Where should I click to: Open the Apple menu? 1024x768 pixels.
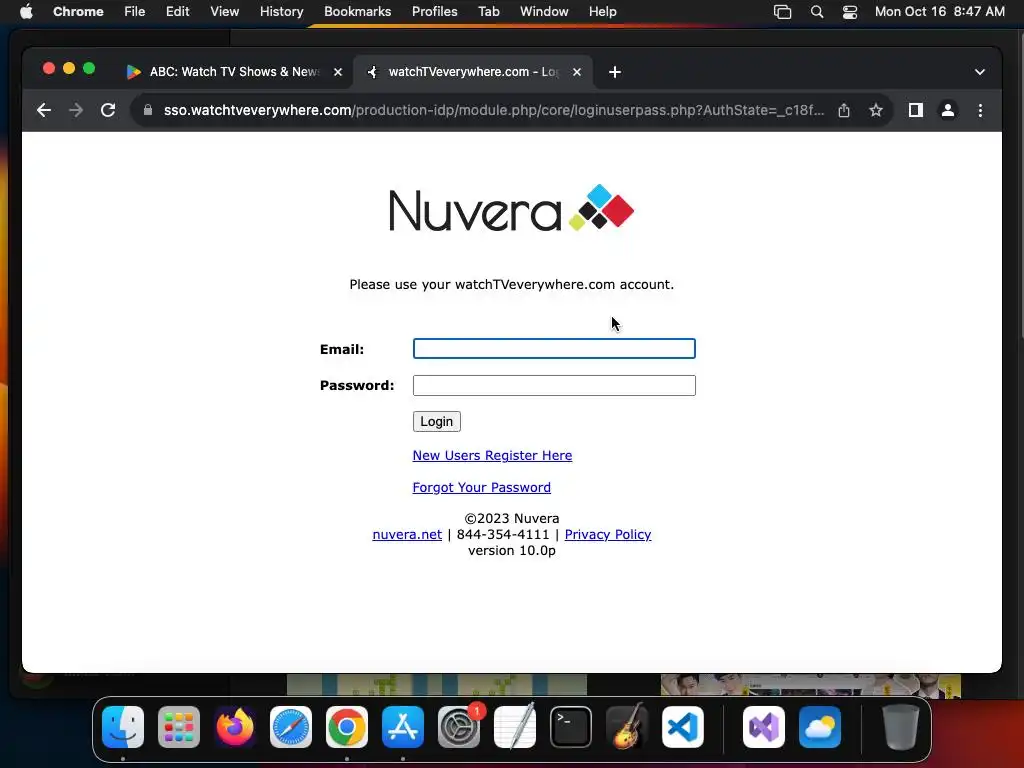[x=26, y=12]
